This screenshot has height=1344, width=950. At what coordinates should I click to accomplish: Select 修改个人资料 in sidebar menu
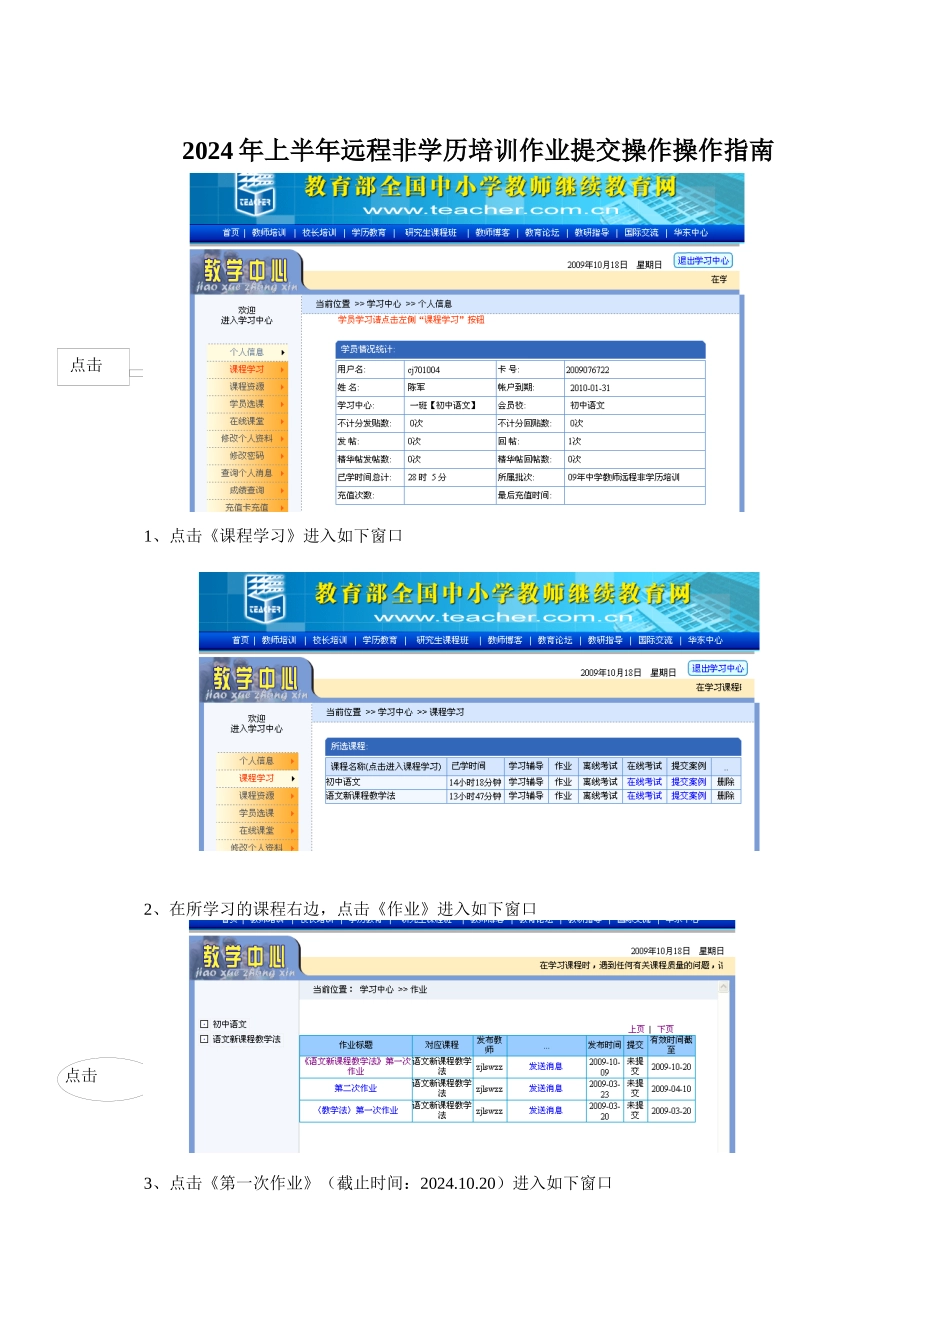(246, 439)
